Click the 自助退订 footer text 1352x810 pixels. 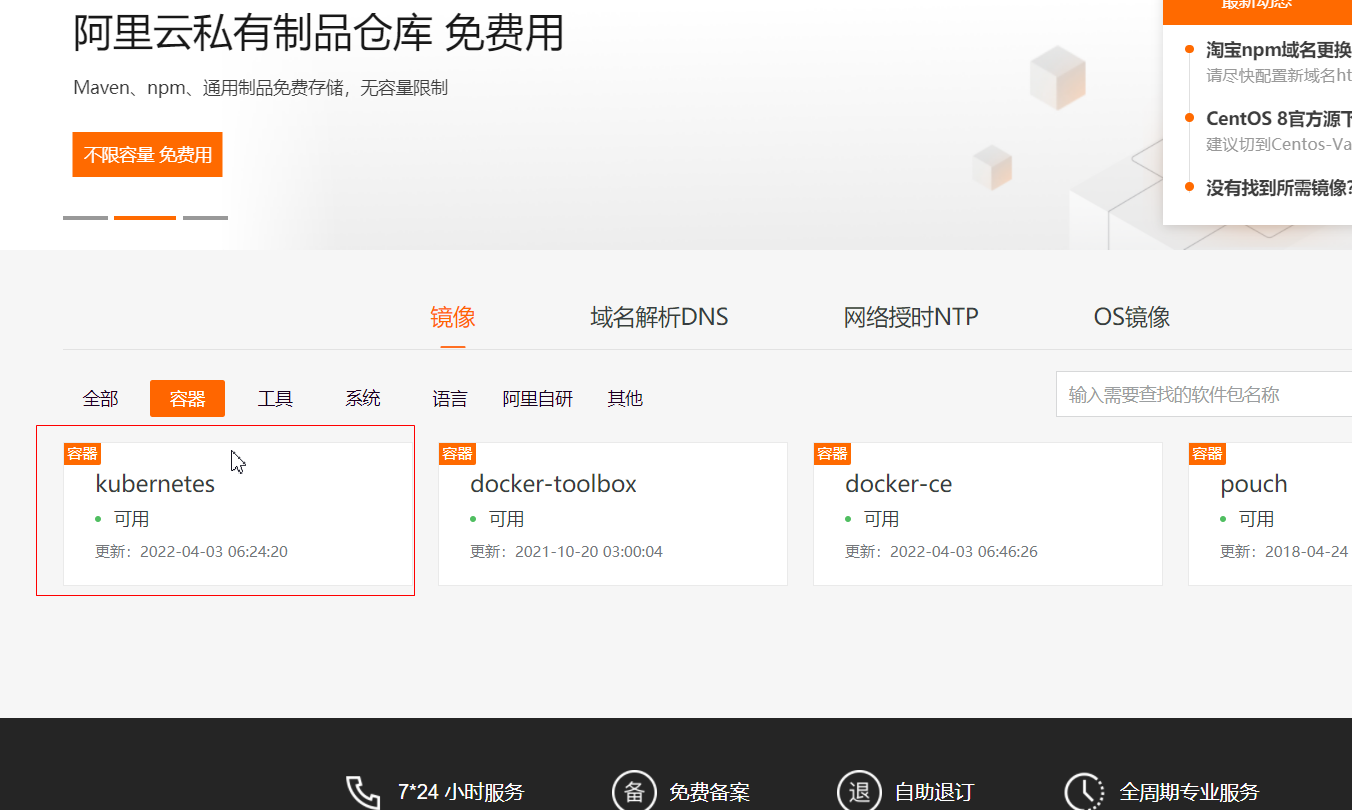(935, 793)
